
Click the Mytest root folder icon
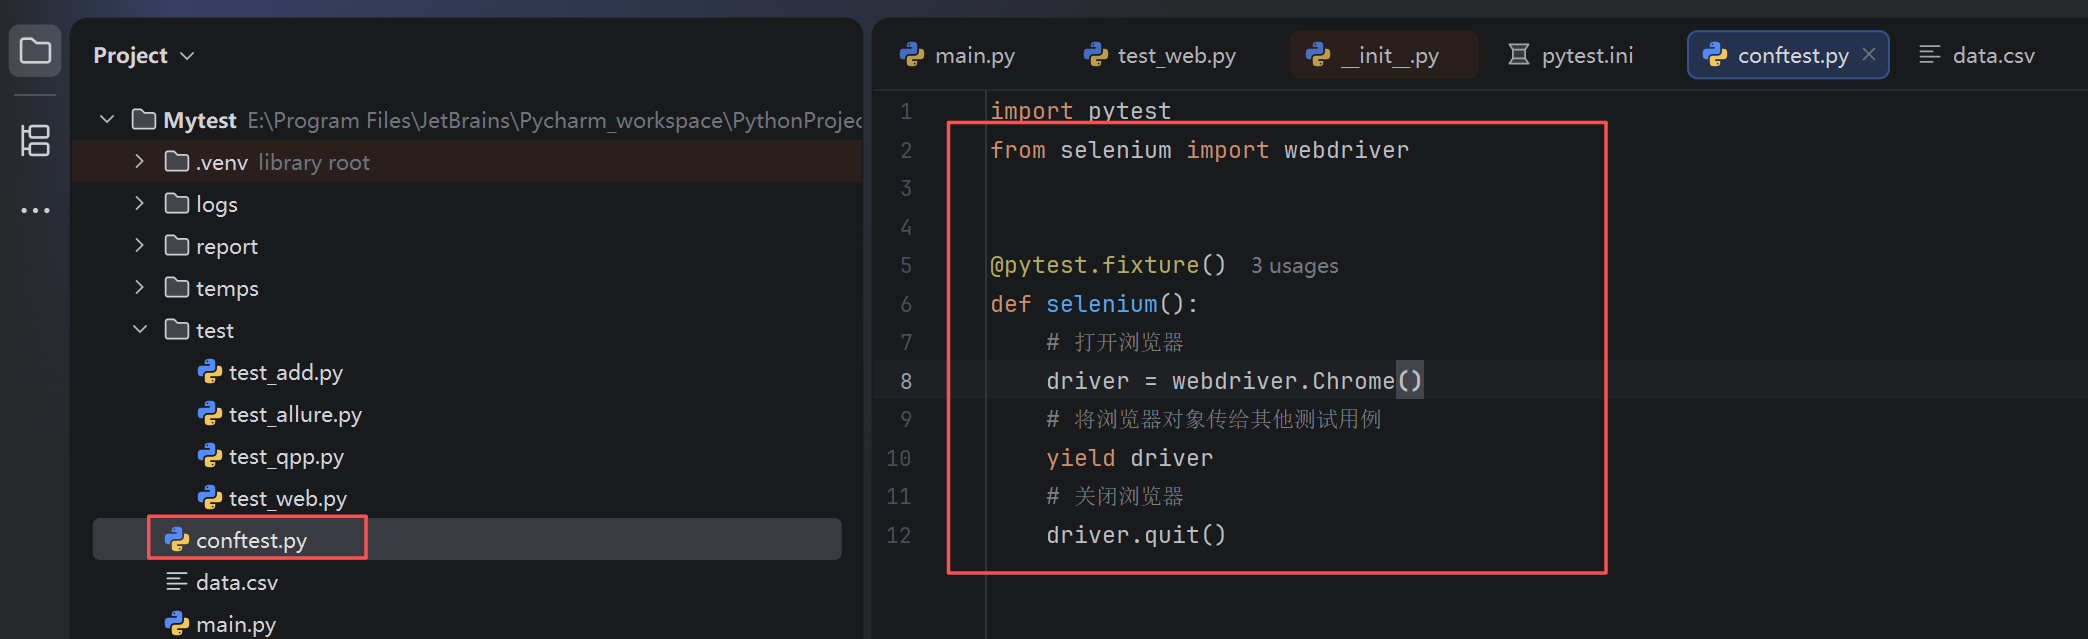tap(144, 120)
